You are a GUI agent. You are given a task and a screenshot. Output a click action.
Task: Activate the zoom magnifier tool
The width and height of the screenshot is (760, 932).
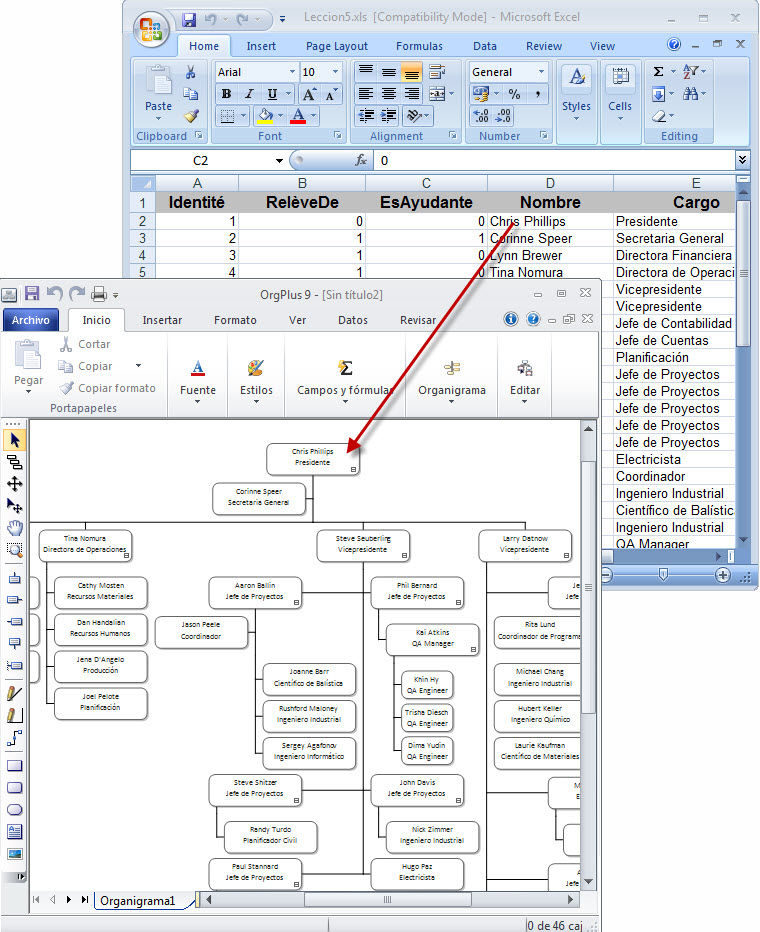[14, 549]
